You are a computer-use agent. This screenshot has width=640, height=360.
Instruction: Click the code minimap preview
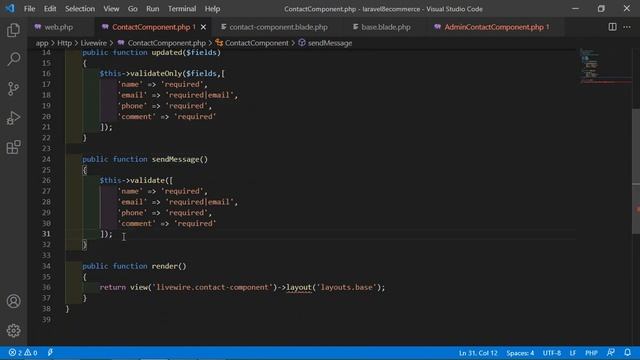tap(605, 65)
